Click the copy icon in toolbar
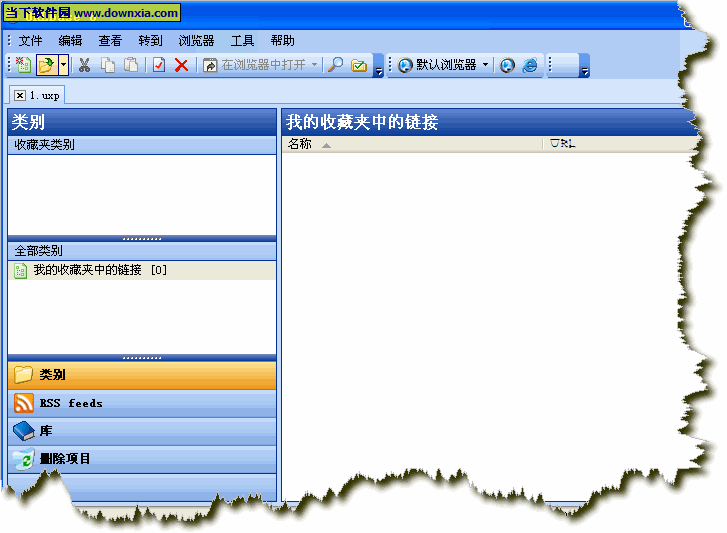 [108, 65]
